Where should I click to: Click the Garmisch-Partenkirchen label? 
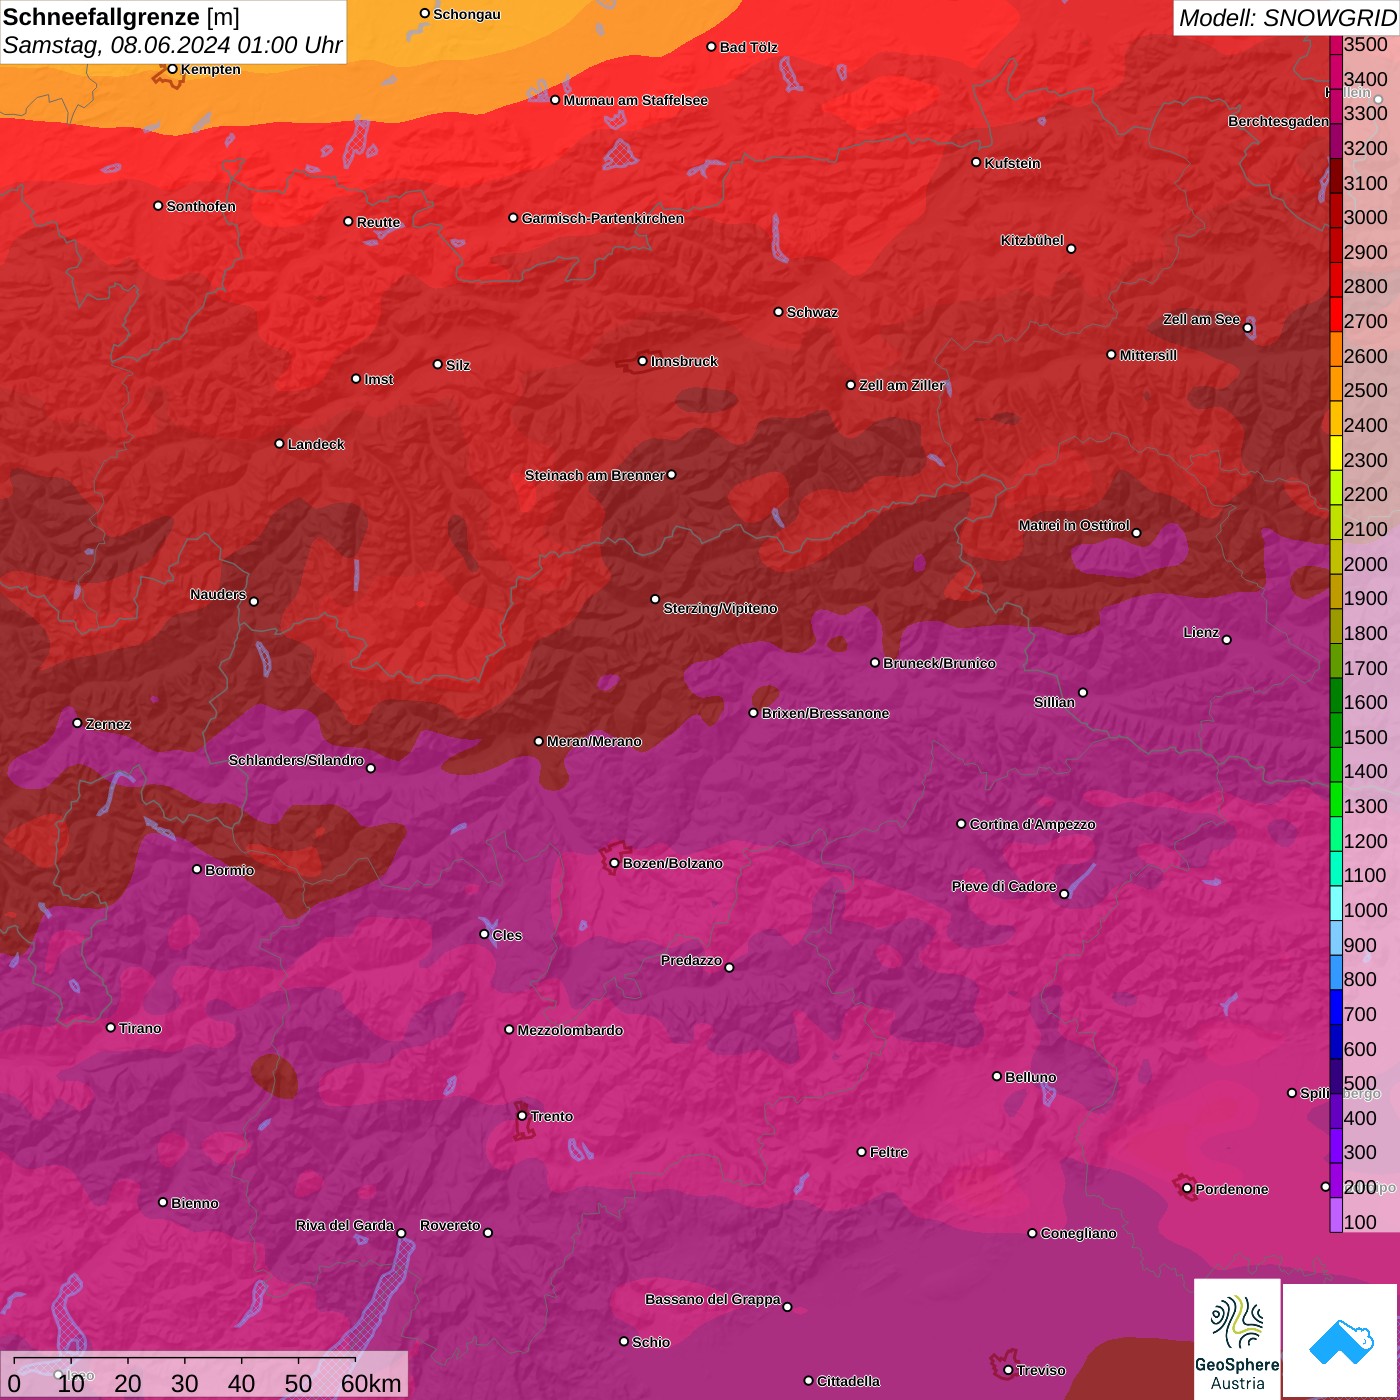point(603,218)
